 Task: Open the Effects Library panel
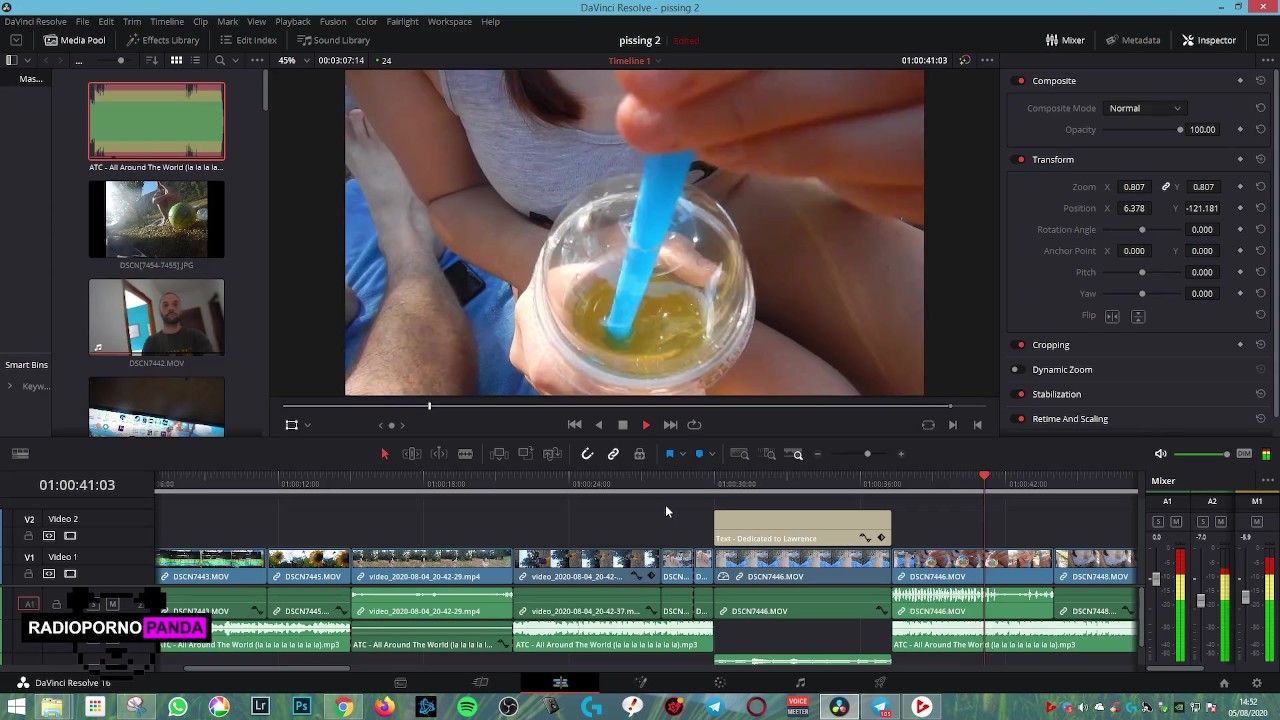pos(163,40)
